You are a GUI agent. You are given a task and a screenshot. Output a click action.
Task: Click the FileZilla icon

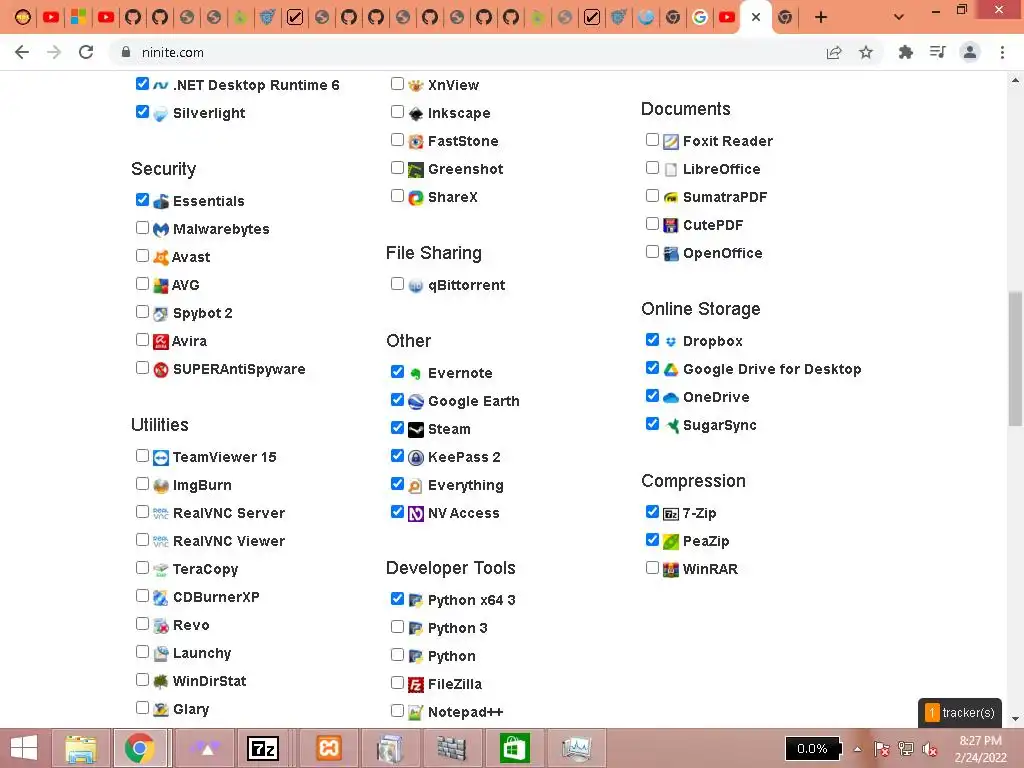pyautogui.click(x=416, y=684)
